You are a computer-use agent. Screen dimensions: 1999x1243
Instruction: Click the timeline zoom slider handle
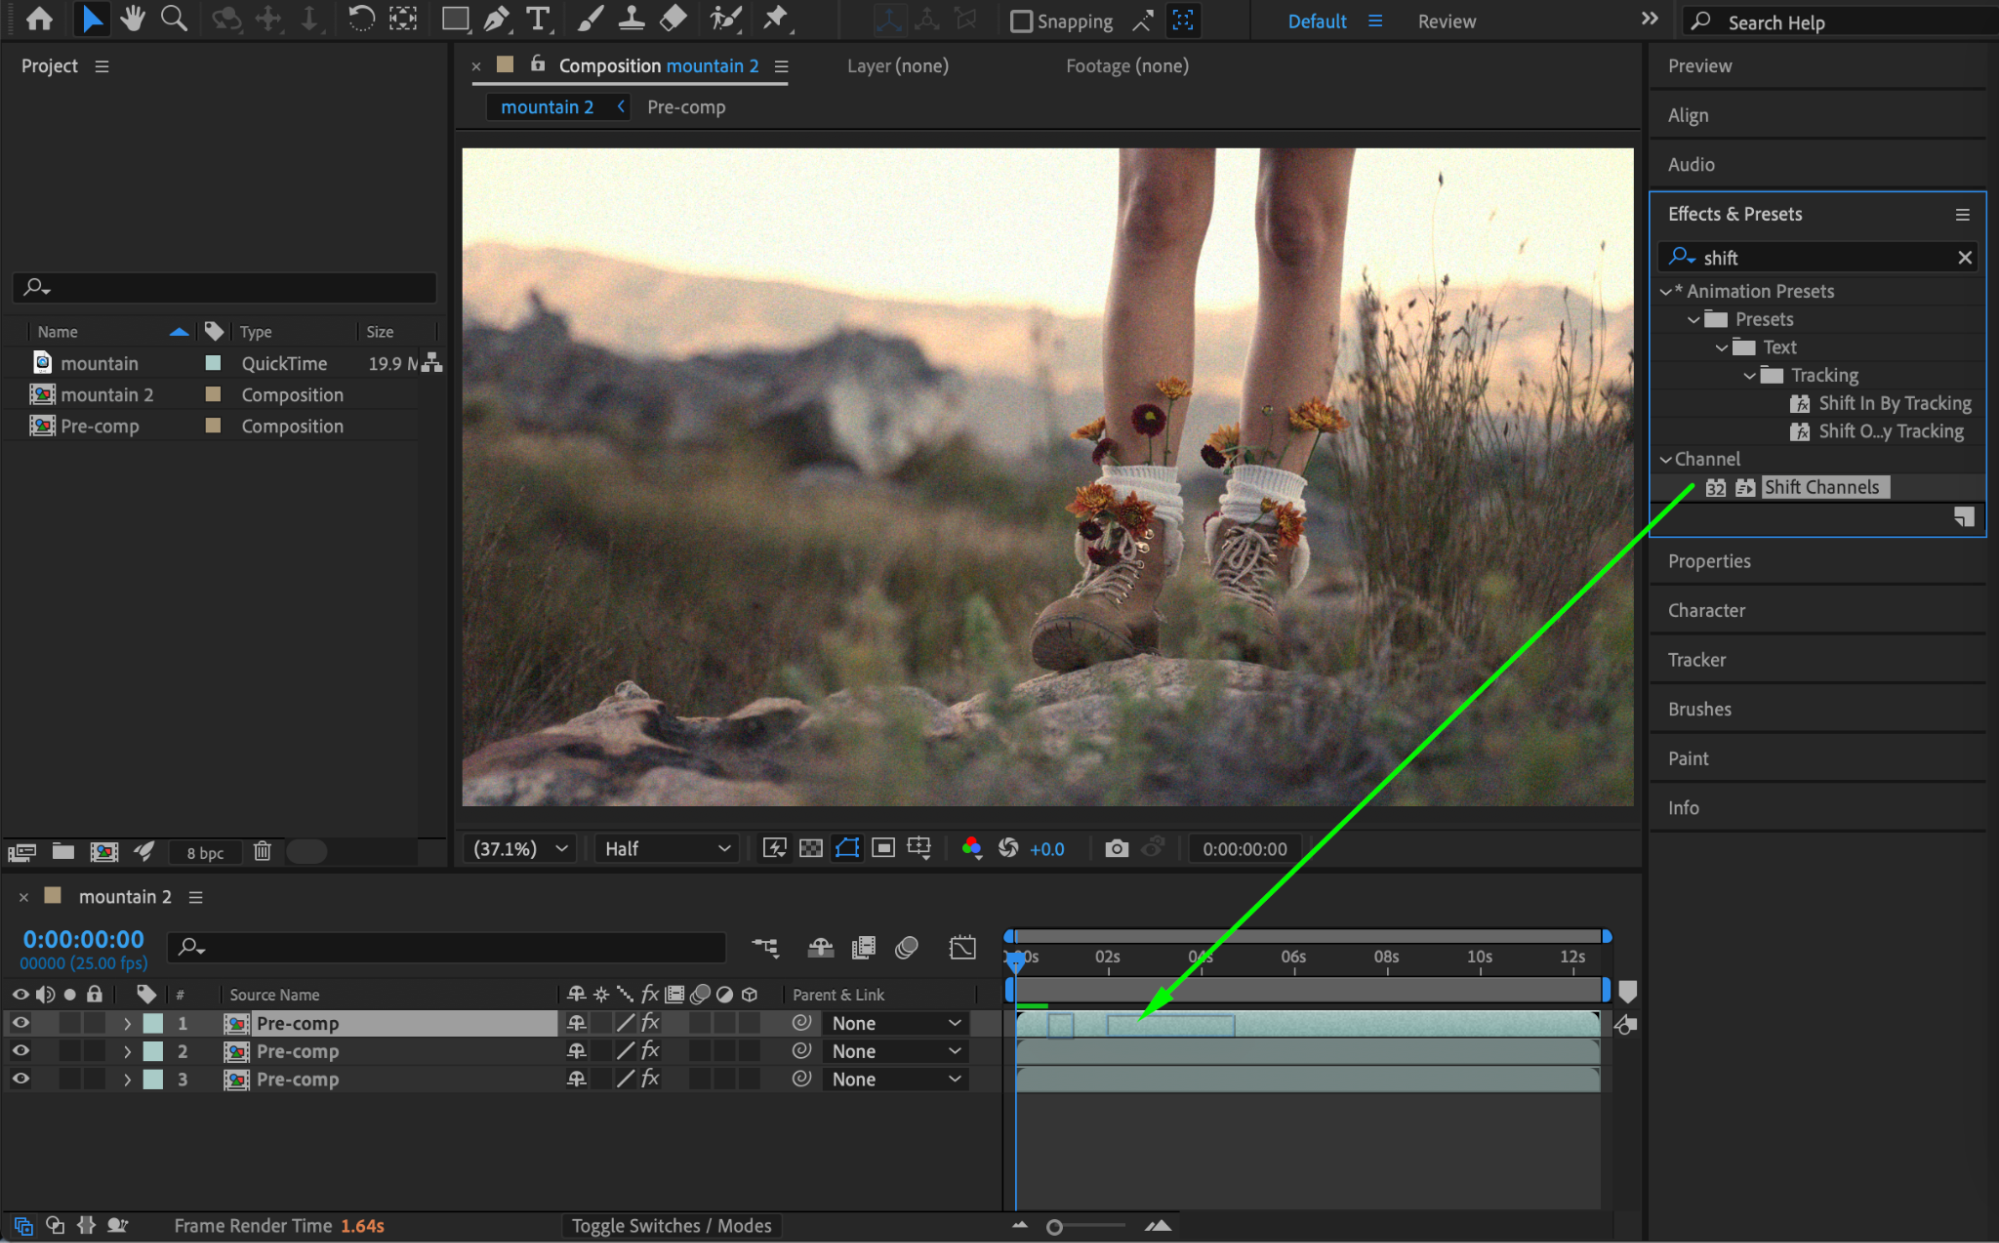[1054, 1226]
